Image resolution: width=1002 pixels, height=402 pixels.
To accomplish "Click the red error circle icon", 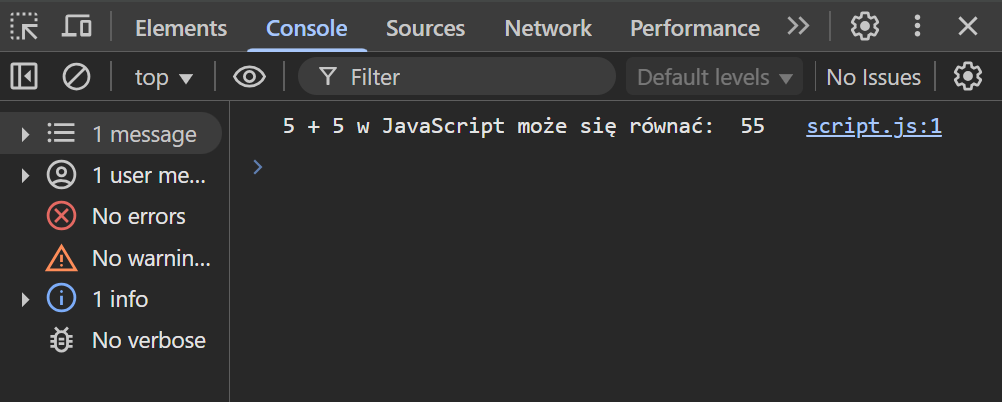I will (61, 217).
